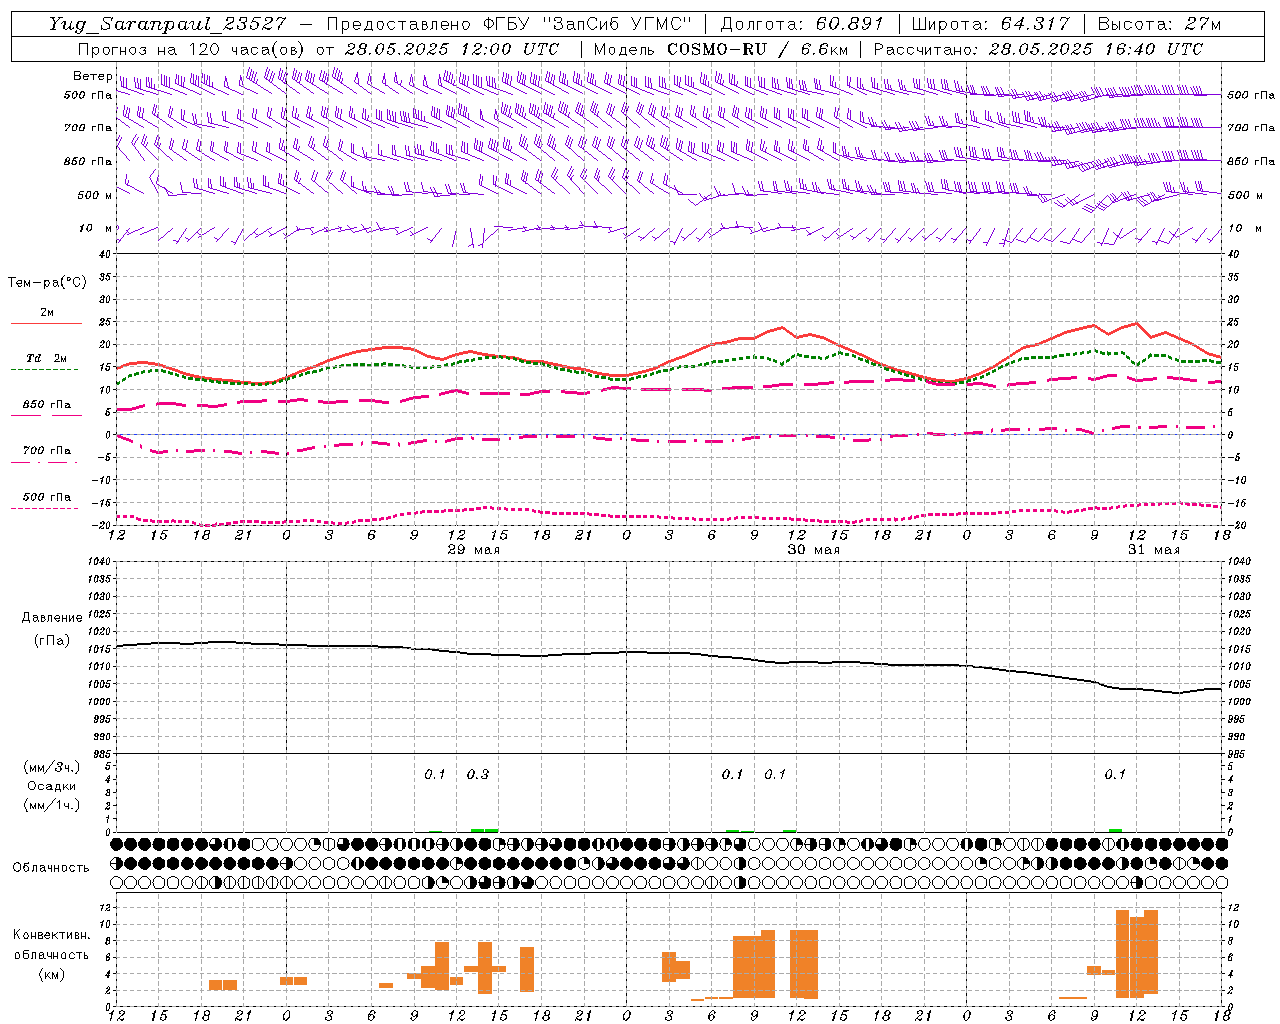Click the Ветер panel label
1280x1024 pixels.
coord(92,76)
